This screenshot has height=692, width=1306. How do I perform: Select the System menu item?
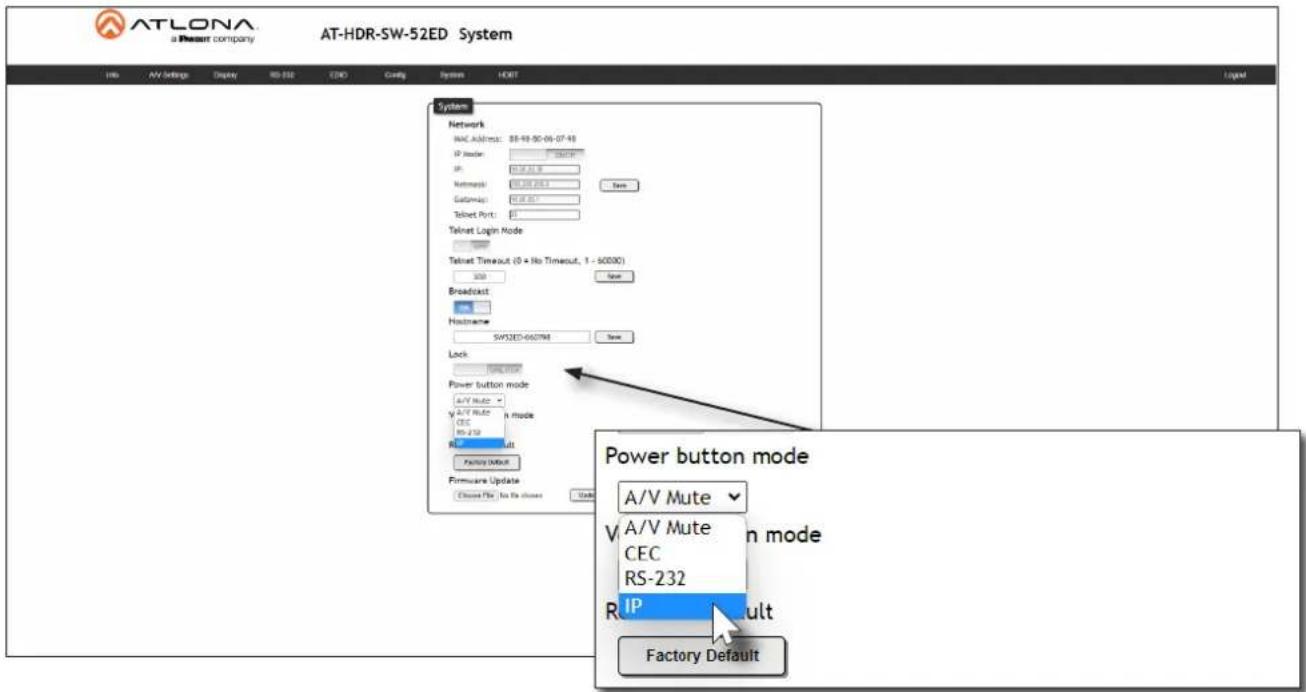coord(451,76)
